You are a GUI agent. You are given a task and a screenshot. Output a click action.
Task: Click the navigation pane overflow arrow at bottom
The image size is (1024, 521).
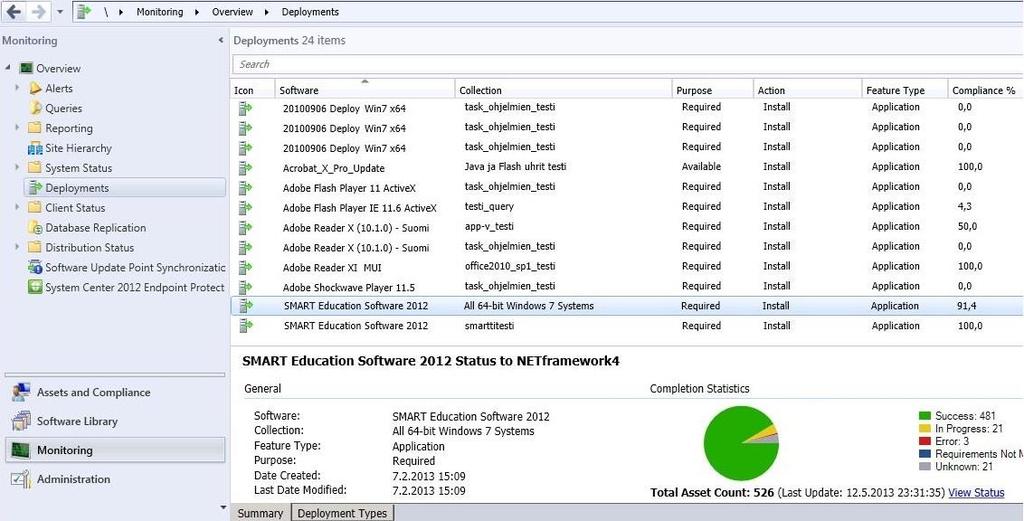tap(225, 507)
